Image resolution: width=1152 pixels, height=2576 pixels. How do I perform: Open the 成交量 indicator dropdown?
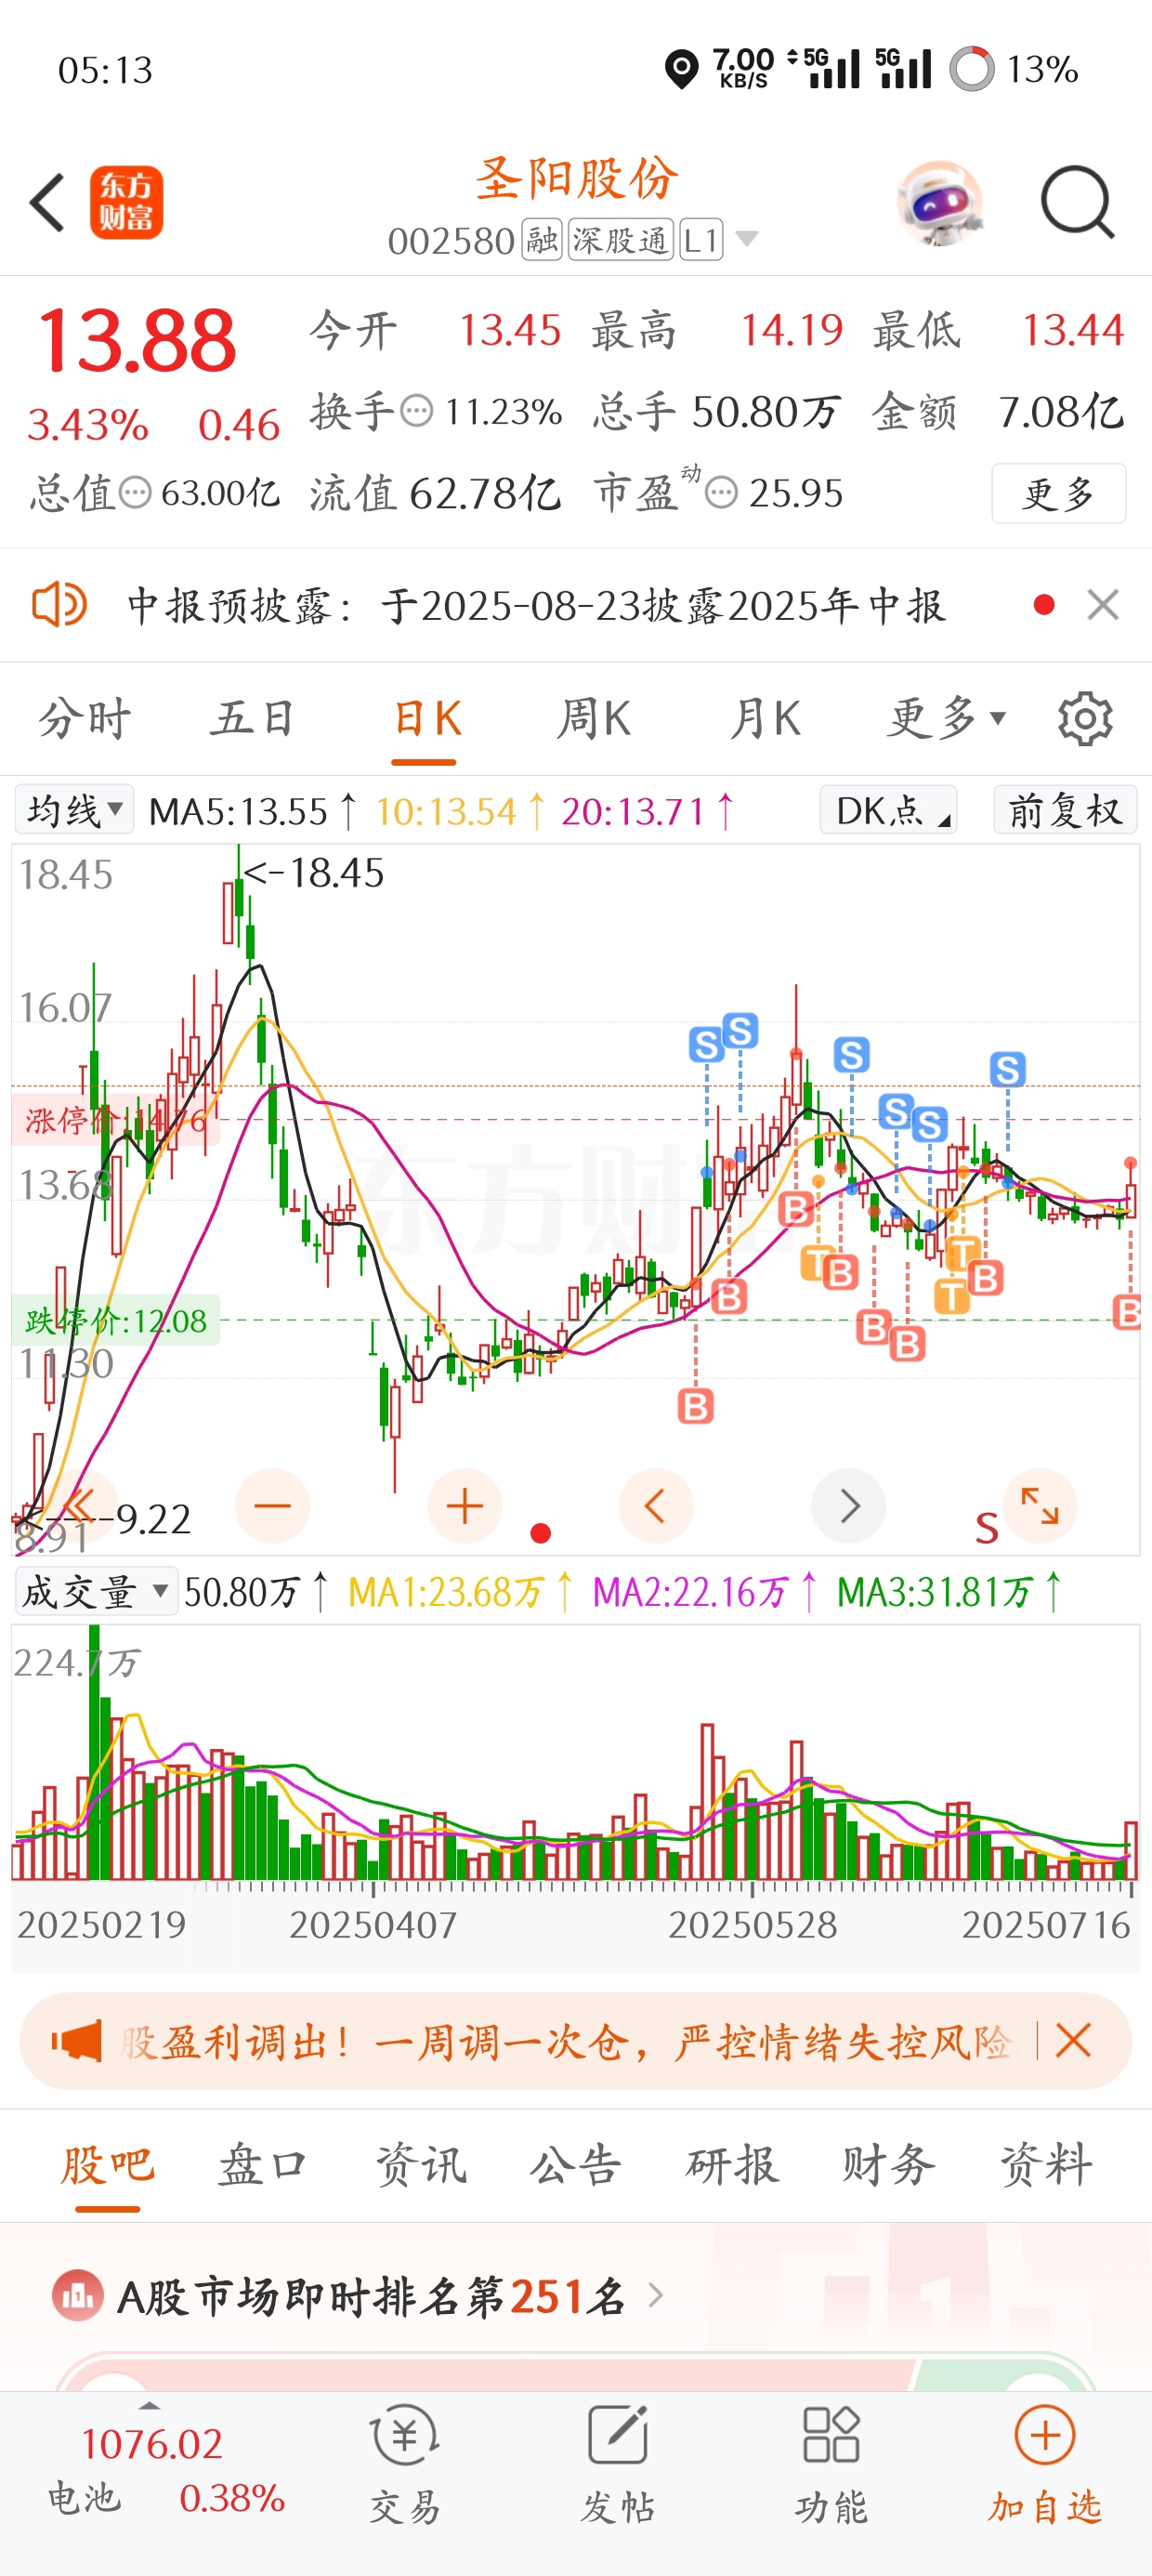tap(96, 1591)
